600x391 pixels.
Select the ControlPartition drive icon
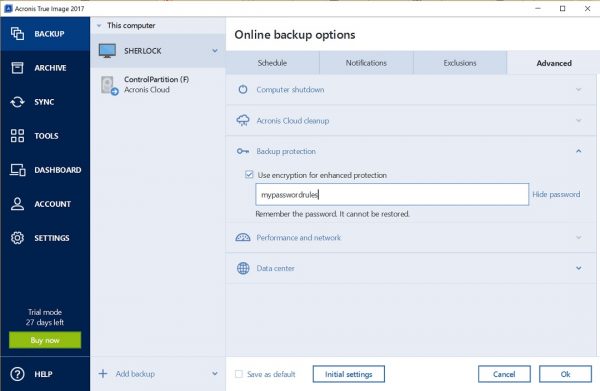point(109,85)
